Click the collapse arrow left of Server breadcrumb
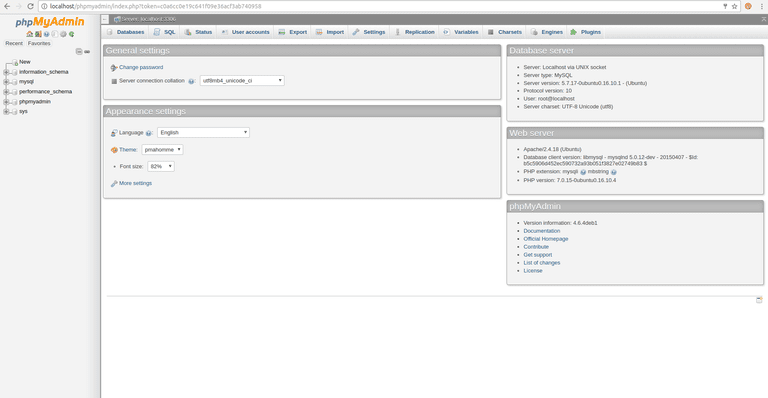This screenshot has height=398, width=768. pyautogui.click(x=105, y=19)
